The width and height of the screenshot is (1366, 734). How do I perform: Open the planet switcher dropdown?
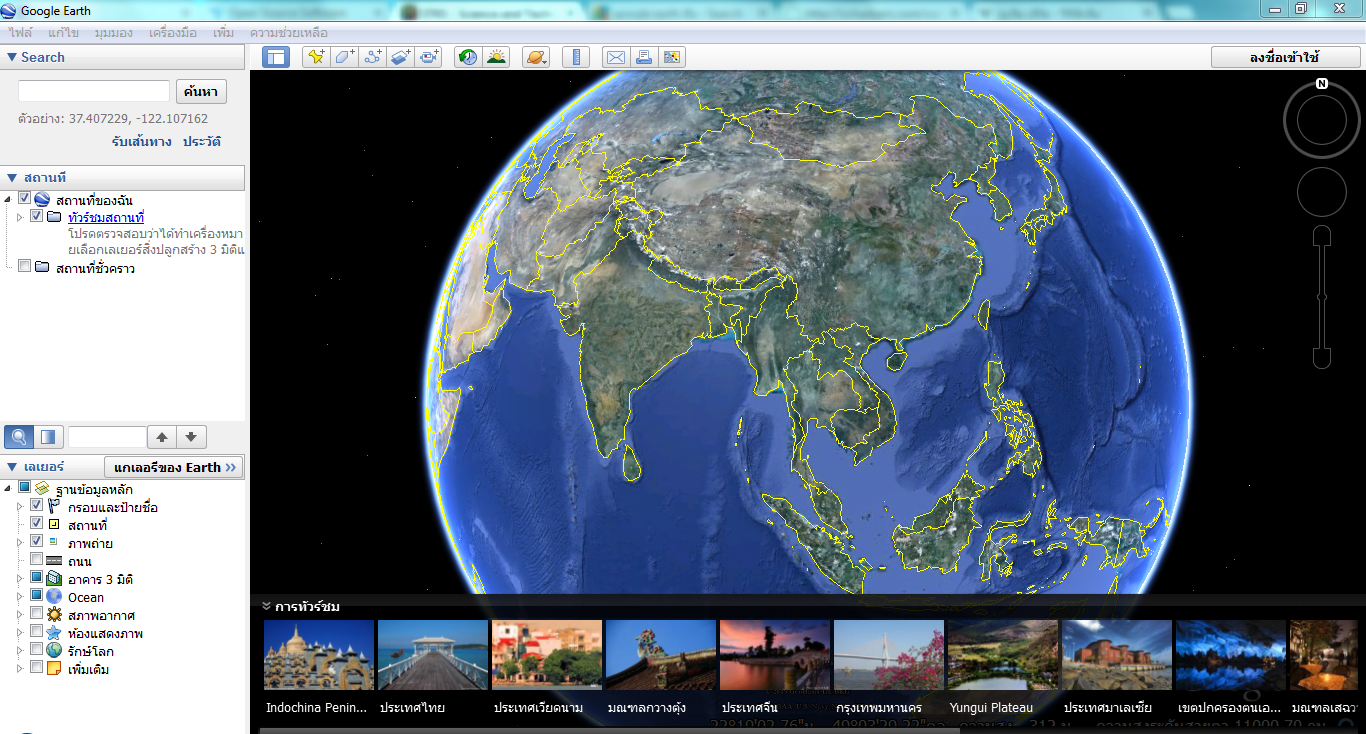pyautogui.click(x=536, y=57)
